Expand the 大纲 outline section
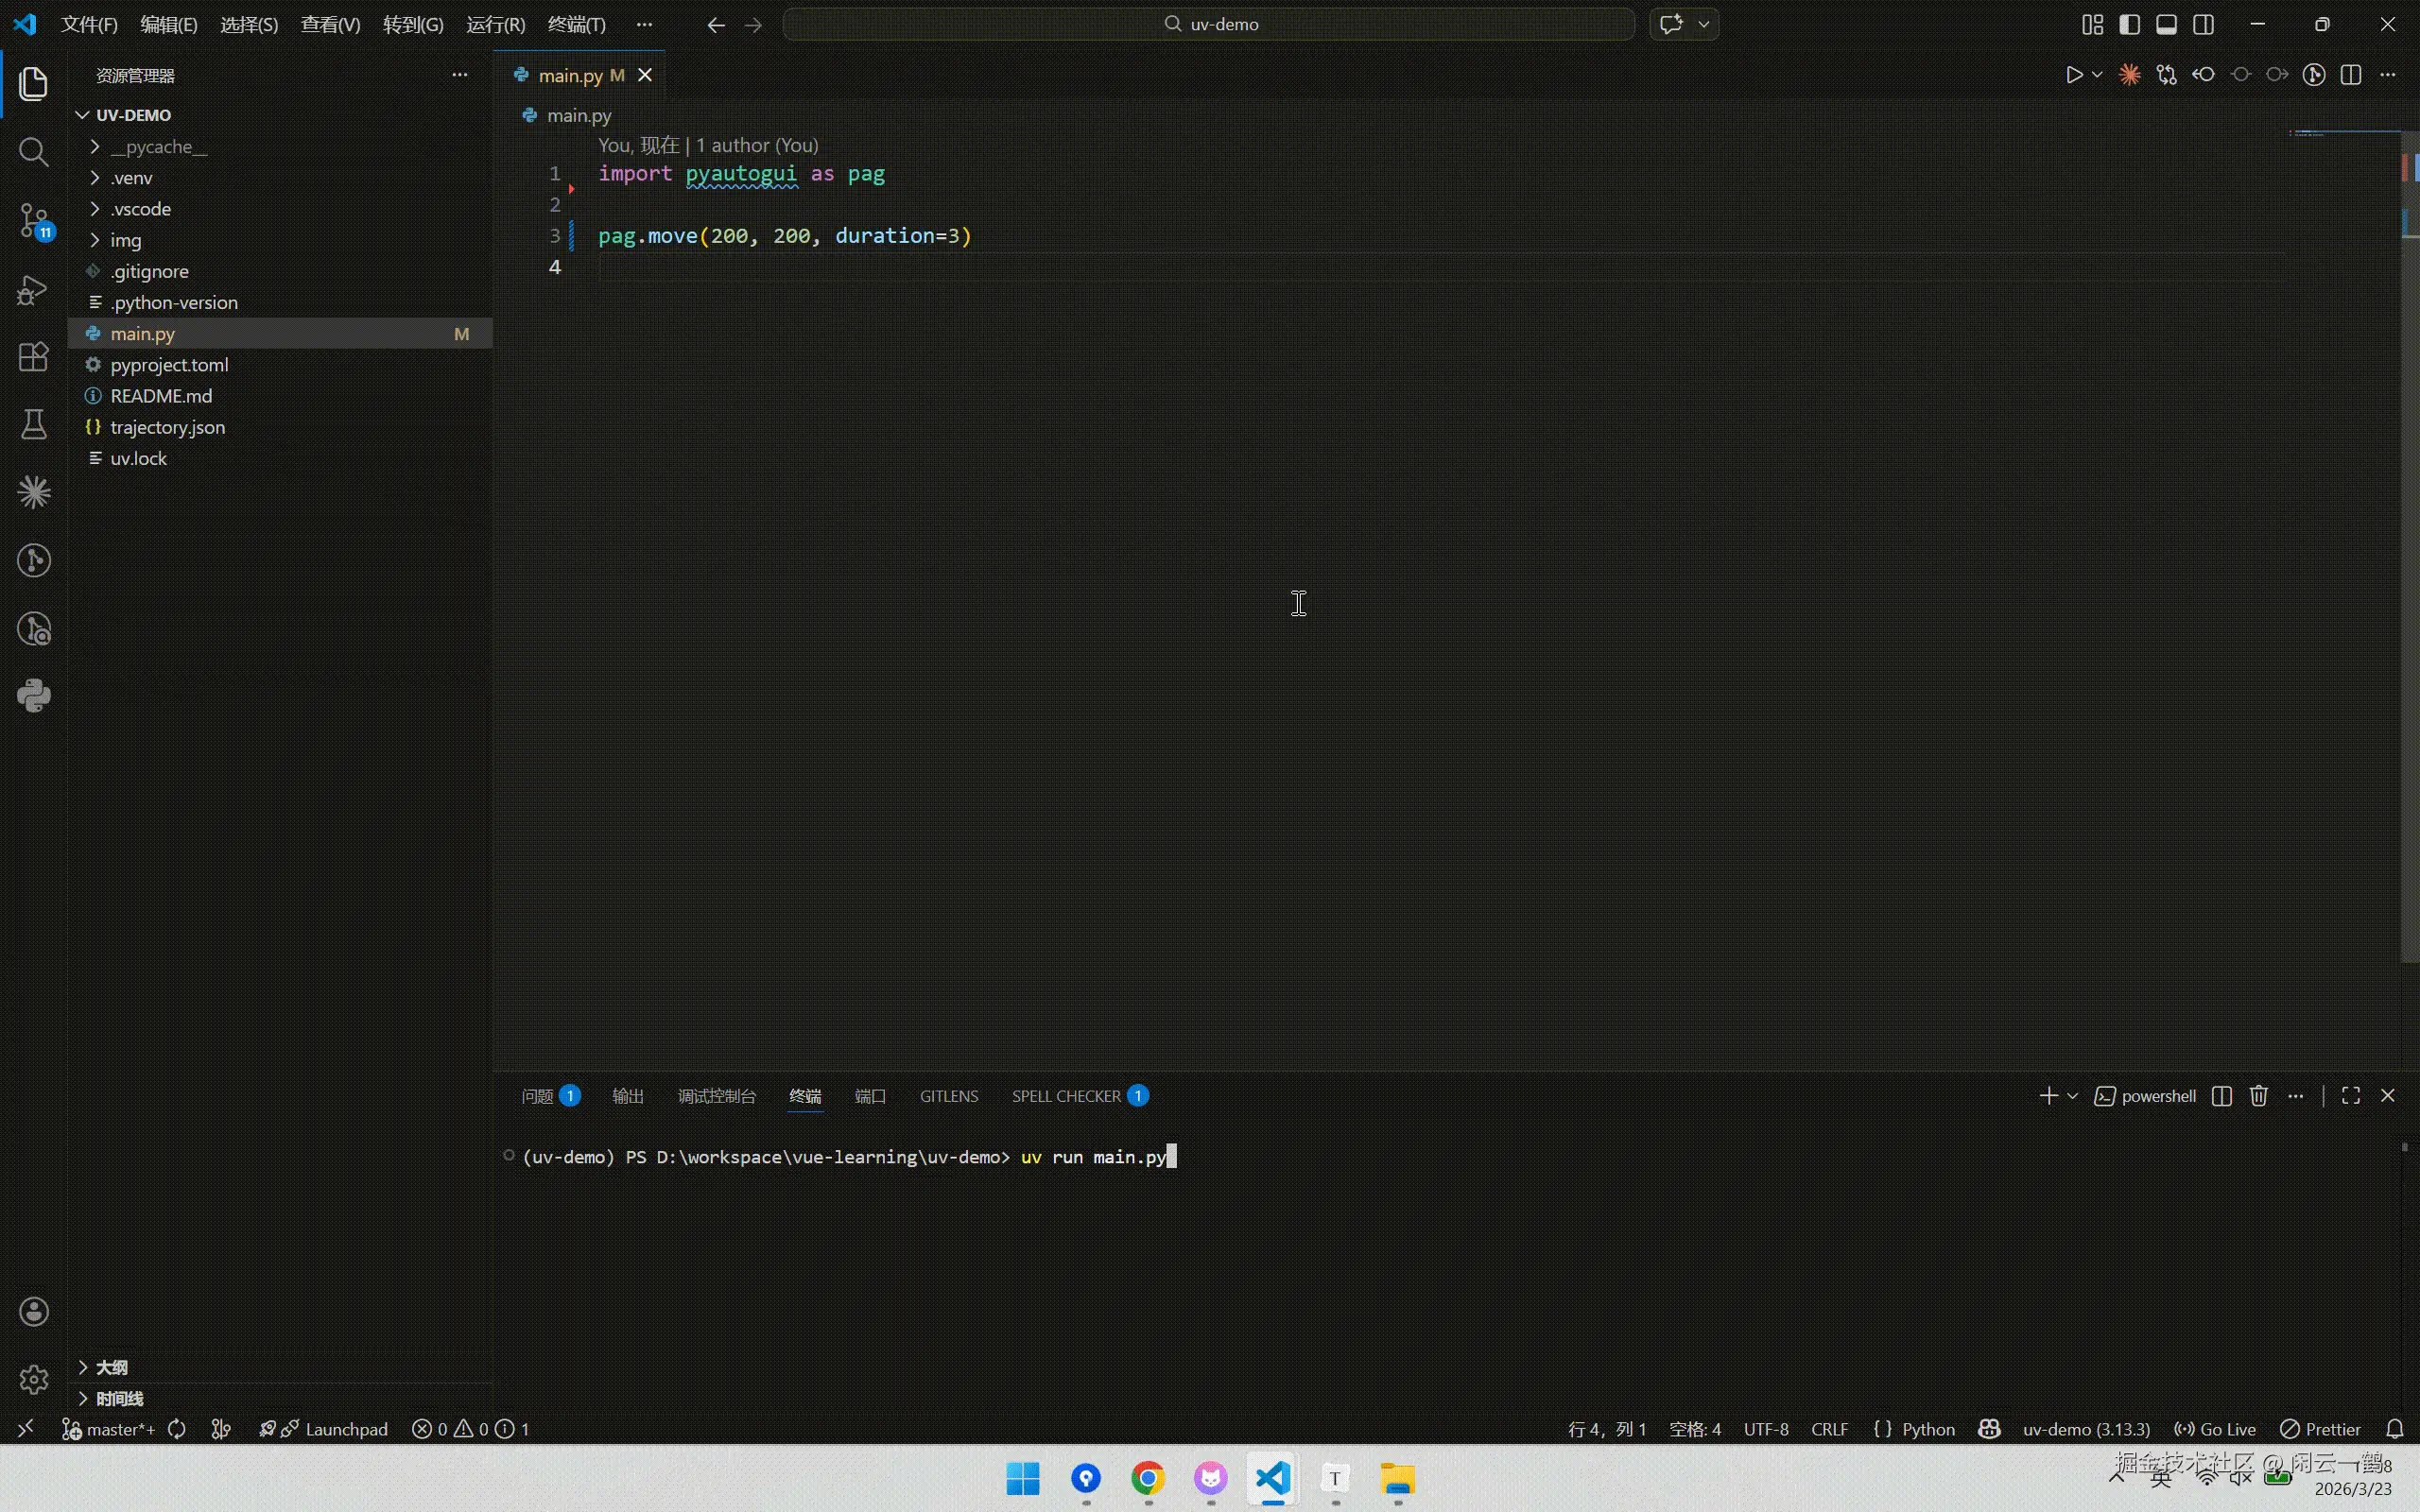The width and height of the screenshot is (2420, 1512). tap(111, 1367)
